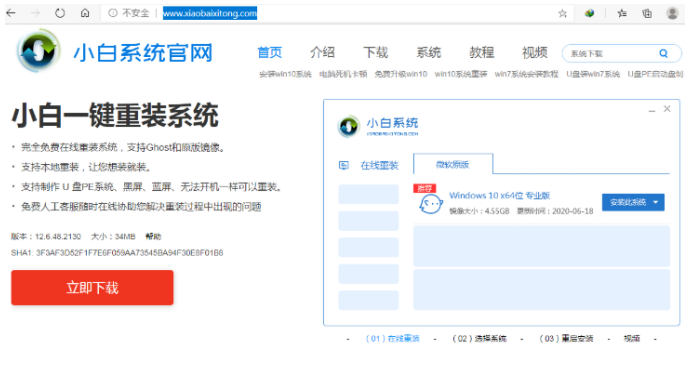The width and height of the screenshot is (688, 371).
Task: Open the 电脑死机卡顿 link
Action: click(x=343, y=74)
